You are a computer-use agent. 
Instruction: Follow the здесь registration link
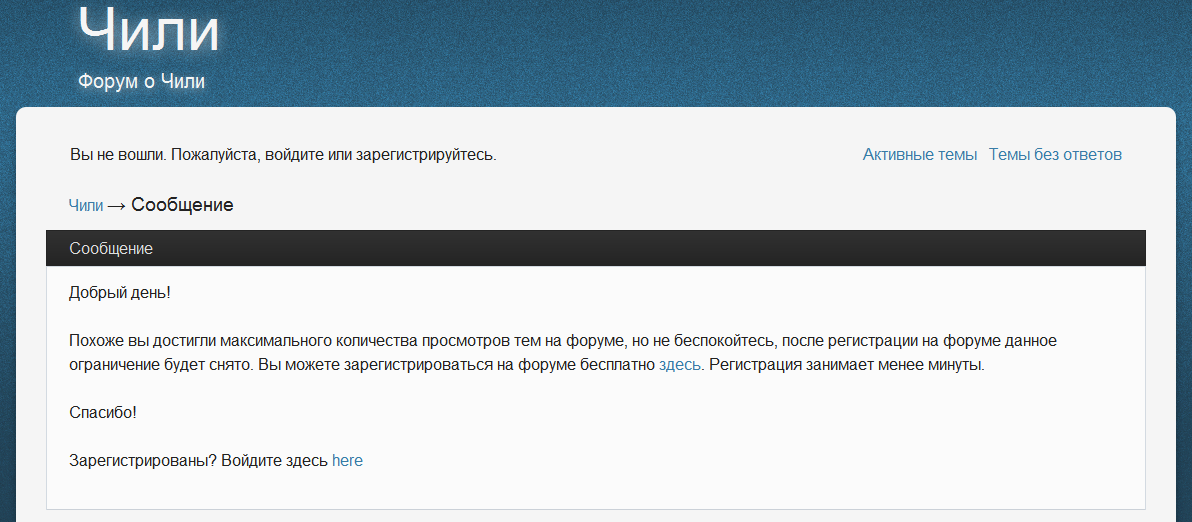click(x=680, y=365)
